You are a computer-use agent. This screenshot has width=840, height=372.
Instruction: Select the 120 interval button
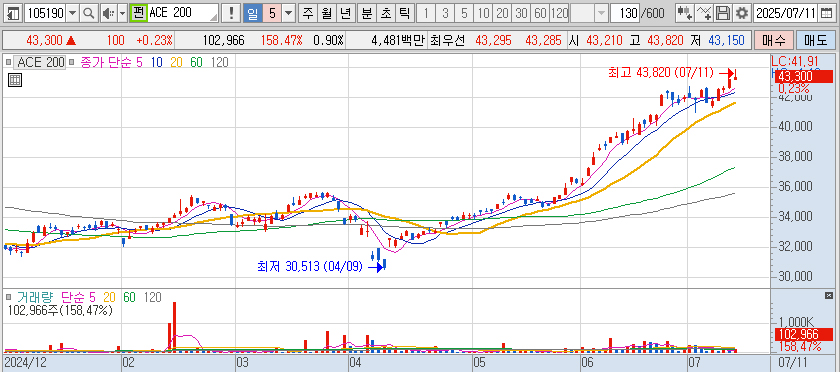pos(559,13)
